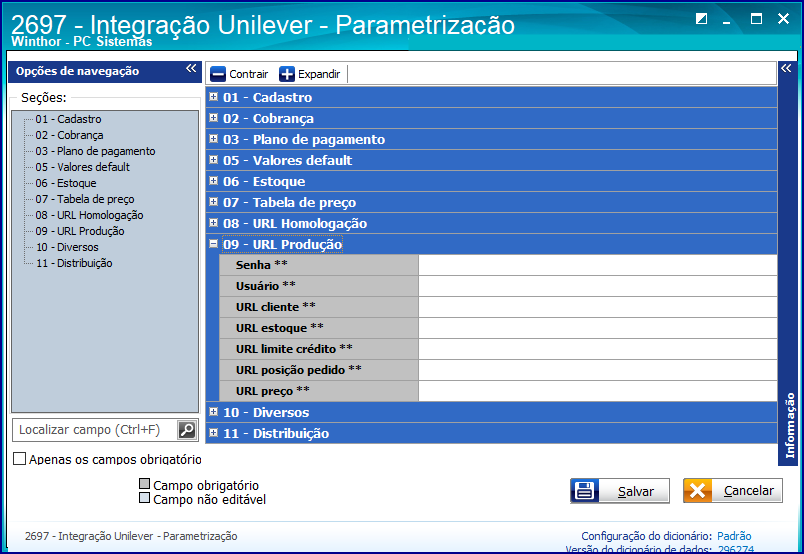Screen dimensions: 804x554
Task: Select 09 - URL Produção tree item
Action: pyautogui.click(x=80, y=231)
